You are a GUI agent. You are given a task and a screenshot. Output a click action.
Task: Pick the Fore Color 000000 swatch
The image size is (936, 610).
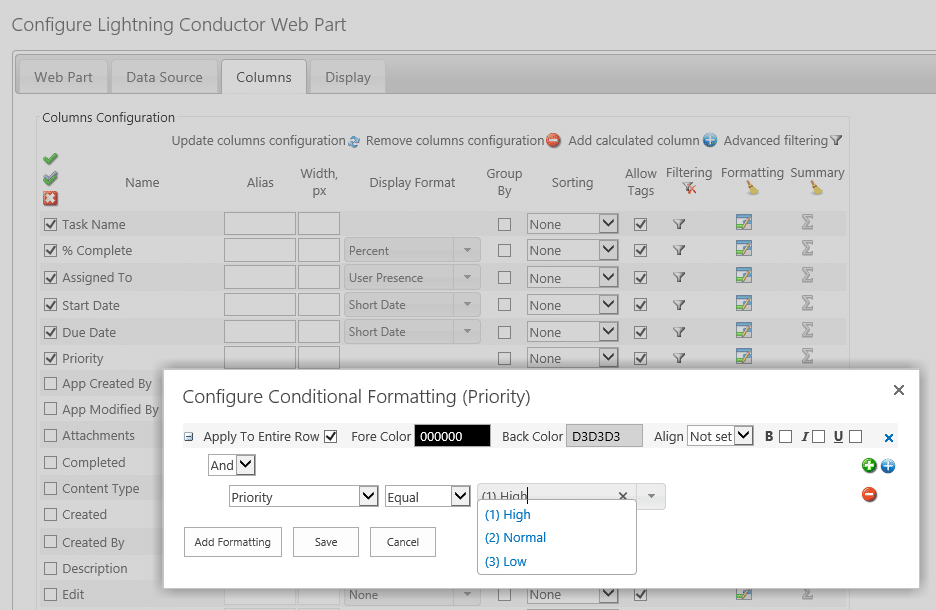452,436
